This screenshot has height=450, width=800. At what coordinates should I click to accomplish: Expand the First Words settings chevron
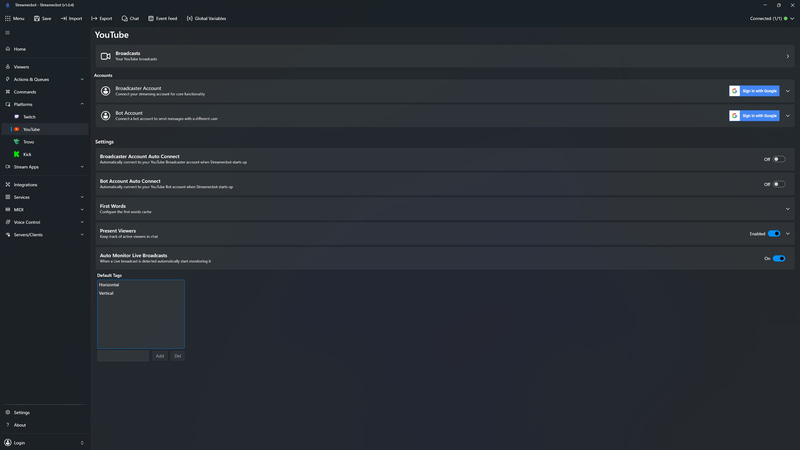788,209
